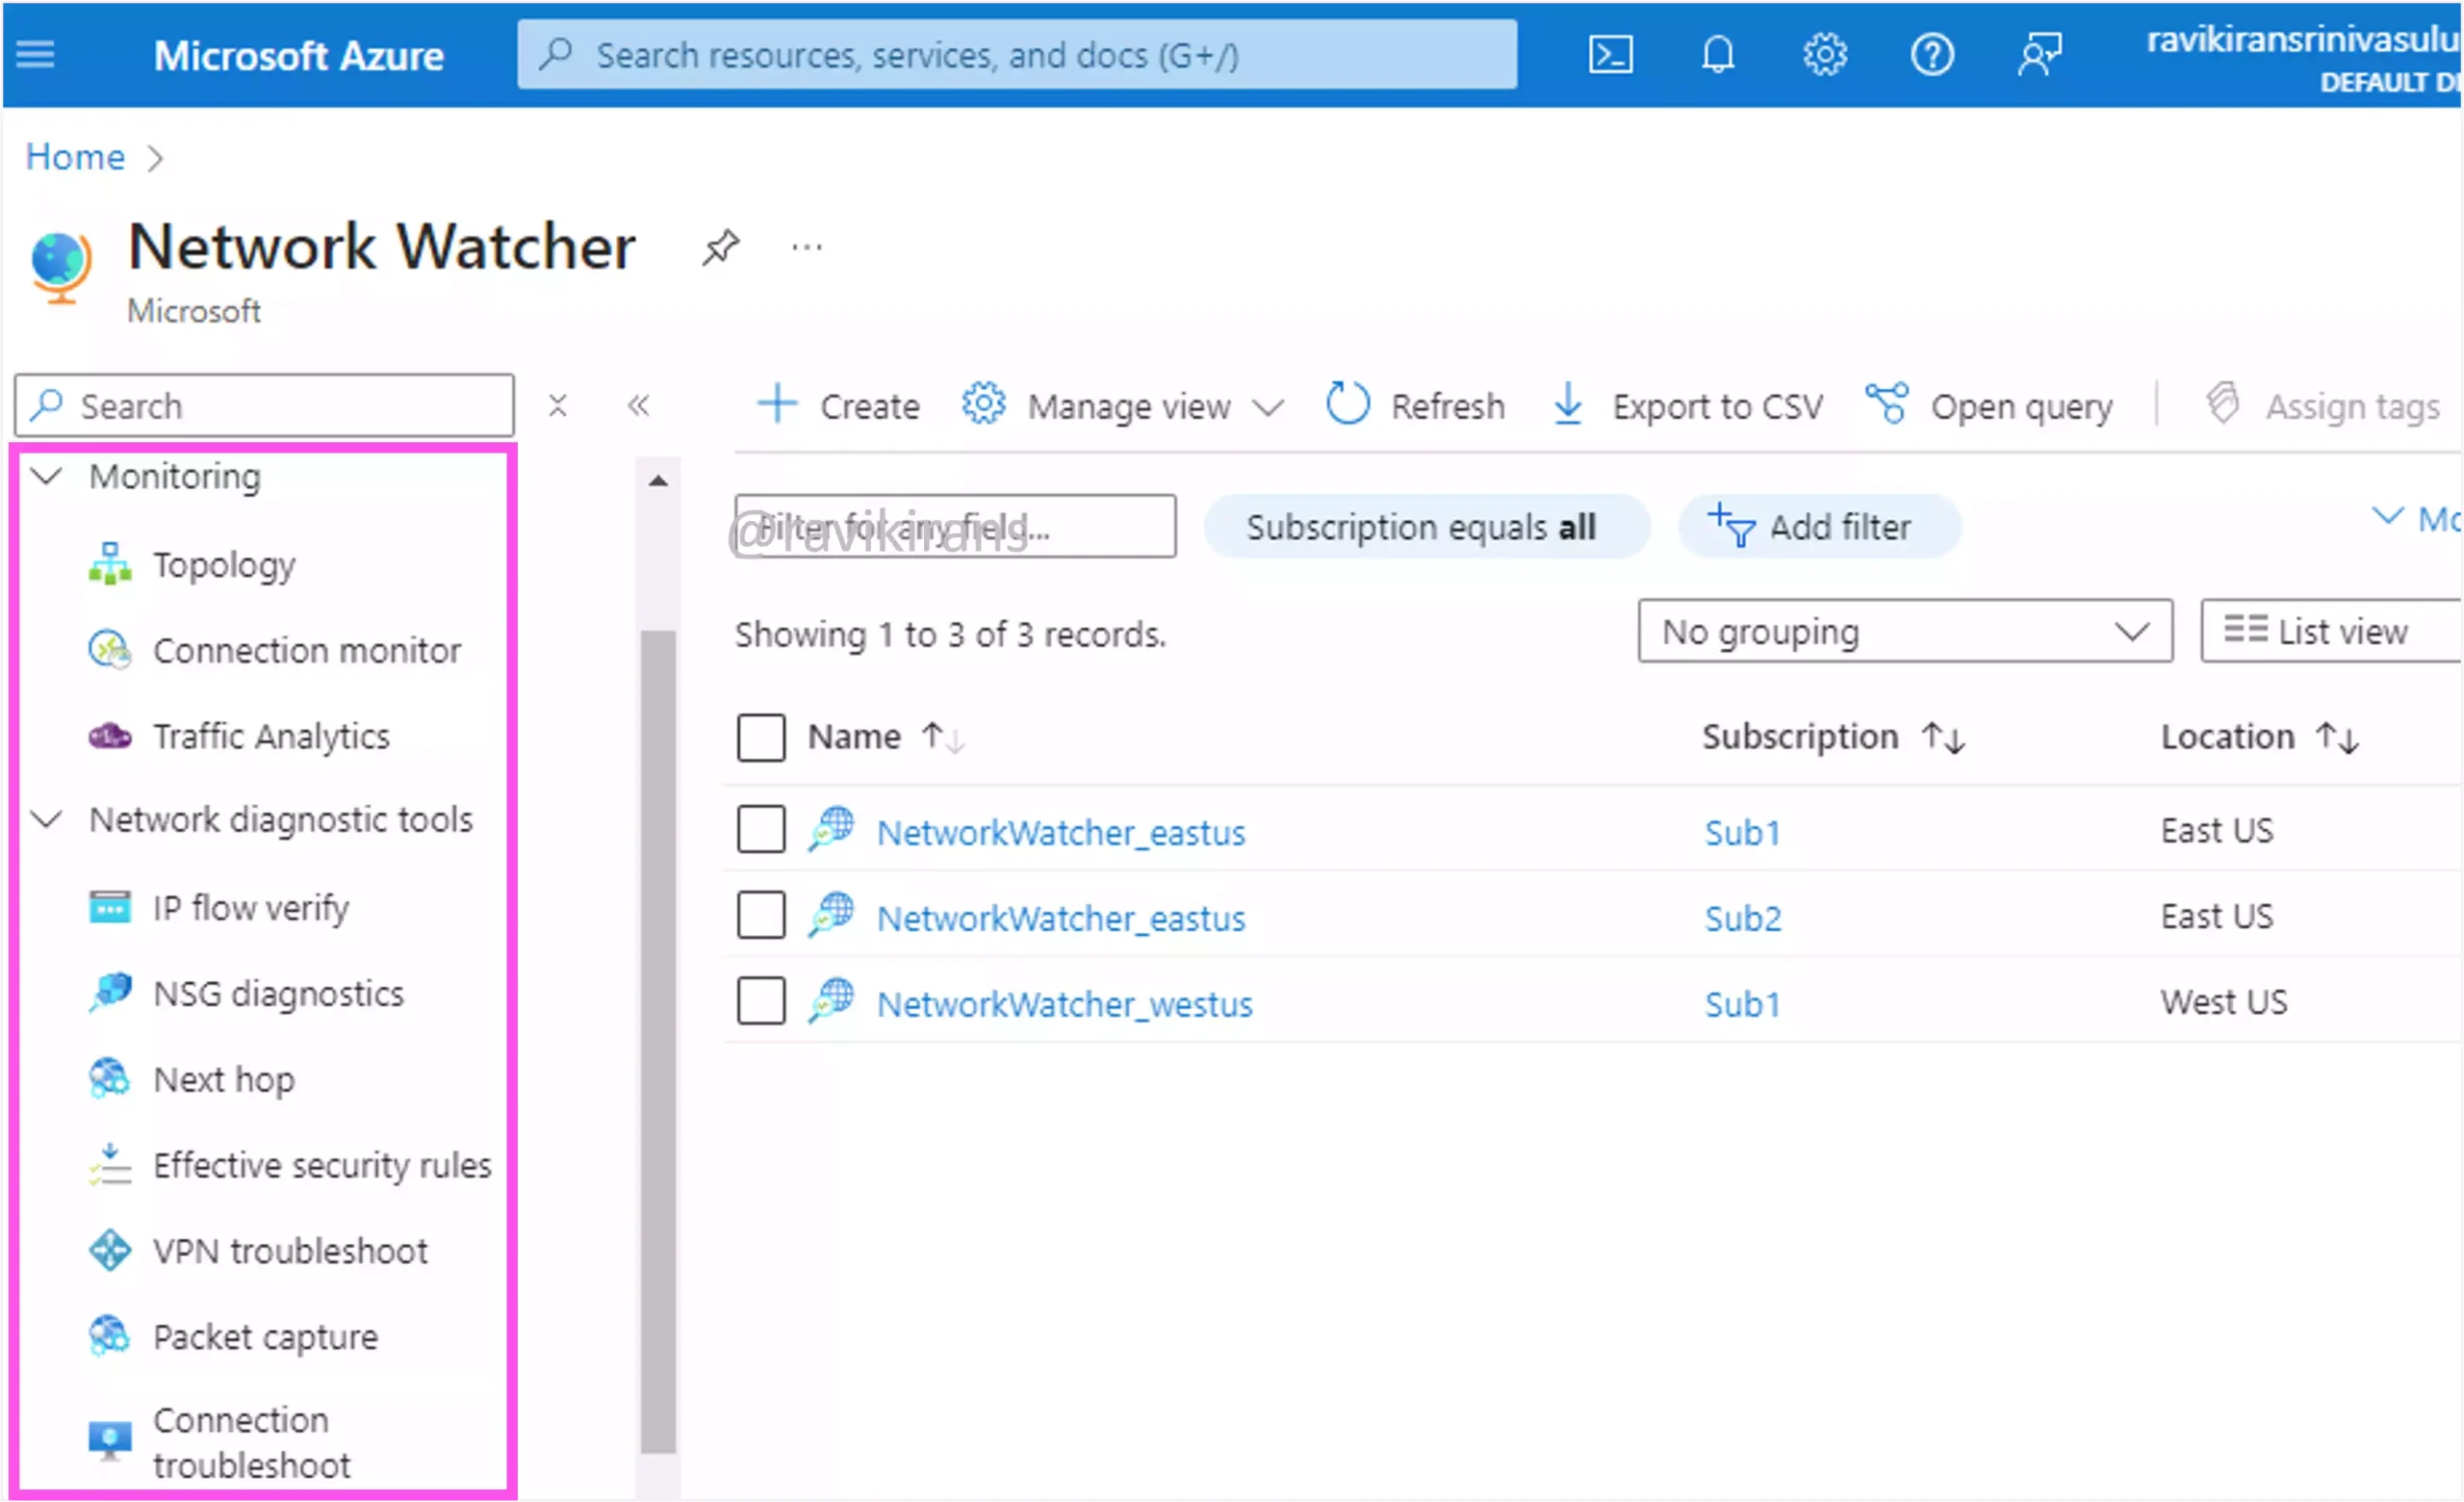
Task: Click the Assign tags button
Action: coord(2322,406)
